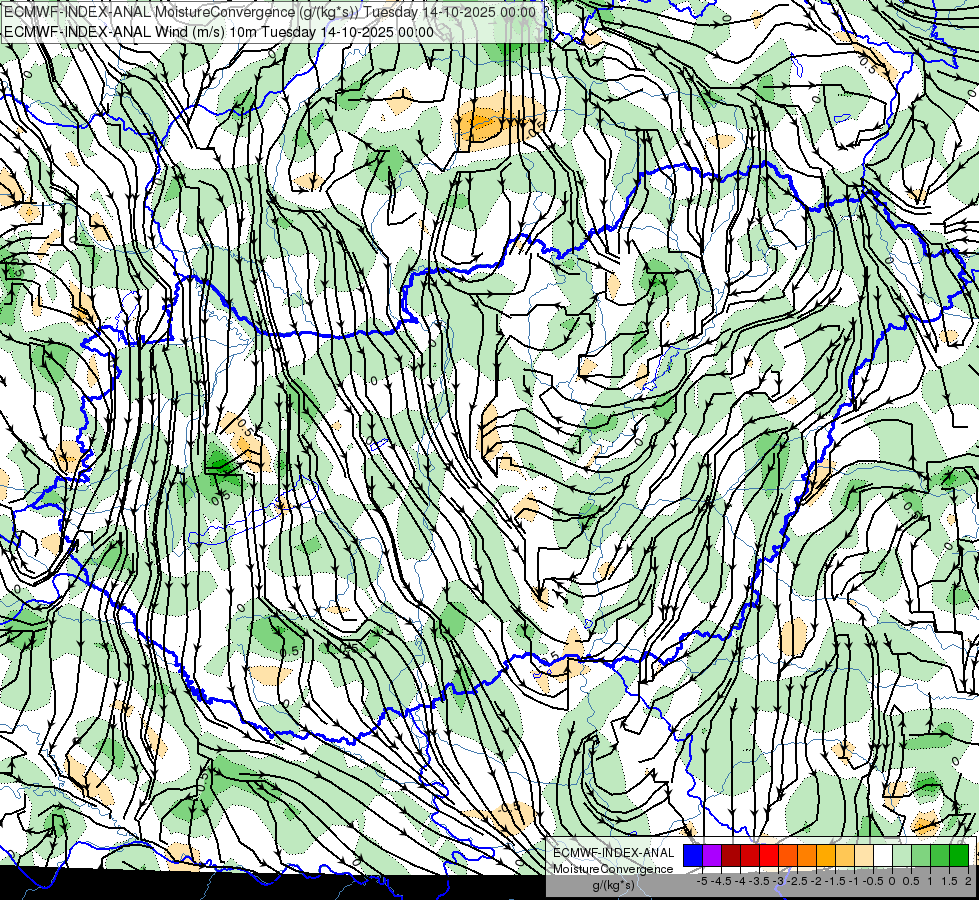
Task: Click the -2.5 legend scale value
Action: (799, 881)
